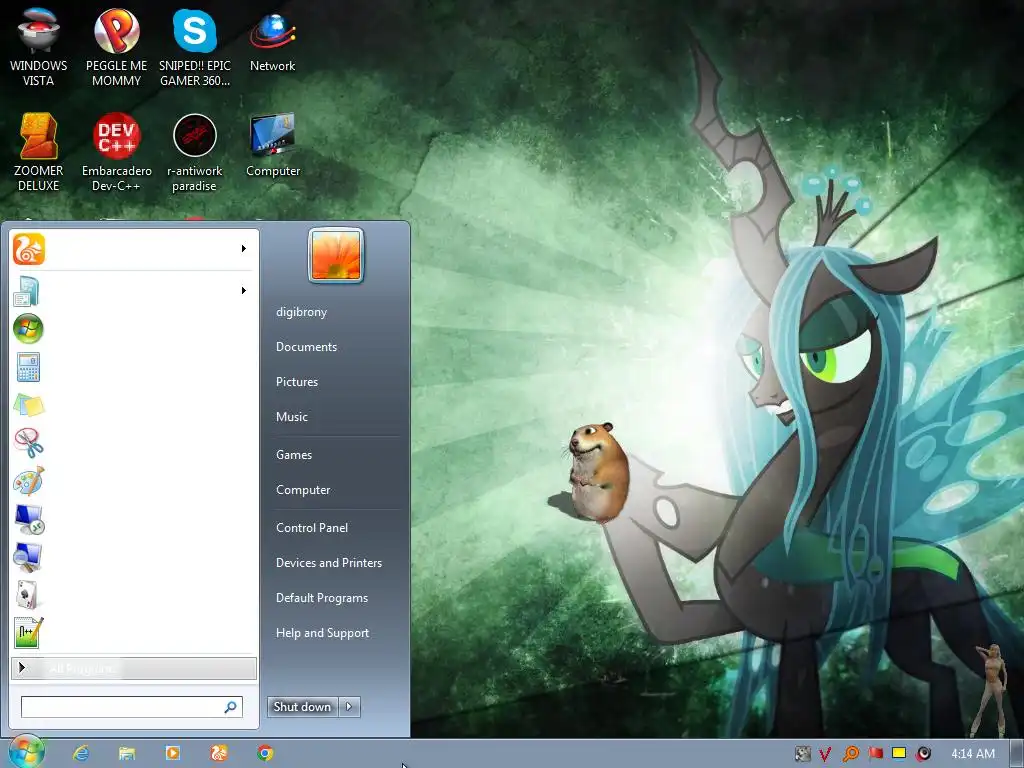Open Windows Explorer folder icon on taskbar
Image resolution: width=1024 pixels, height=768 pixels.
[x=127, y=753]
